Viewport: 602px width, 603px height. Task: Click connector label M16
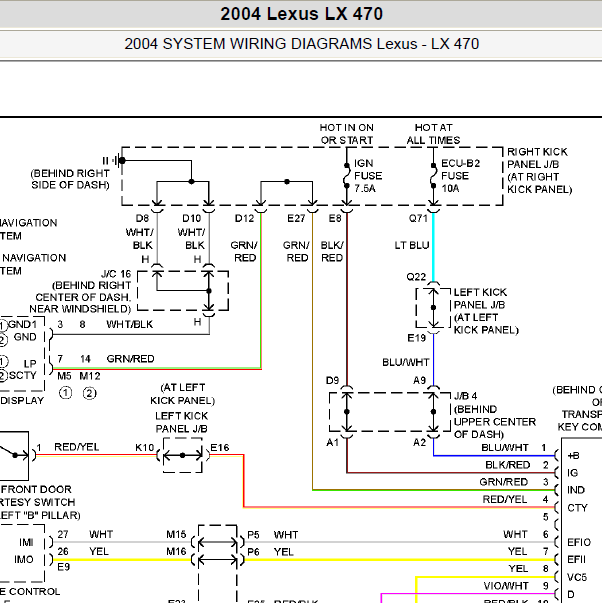point(176,551)
